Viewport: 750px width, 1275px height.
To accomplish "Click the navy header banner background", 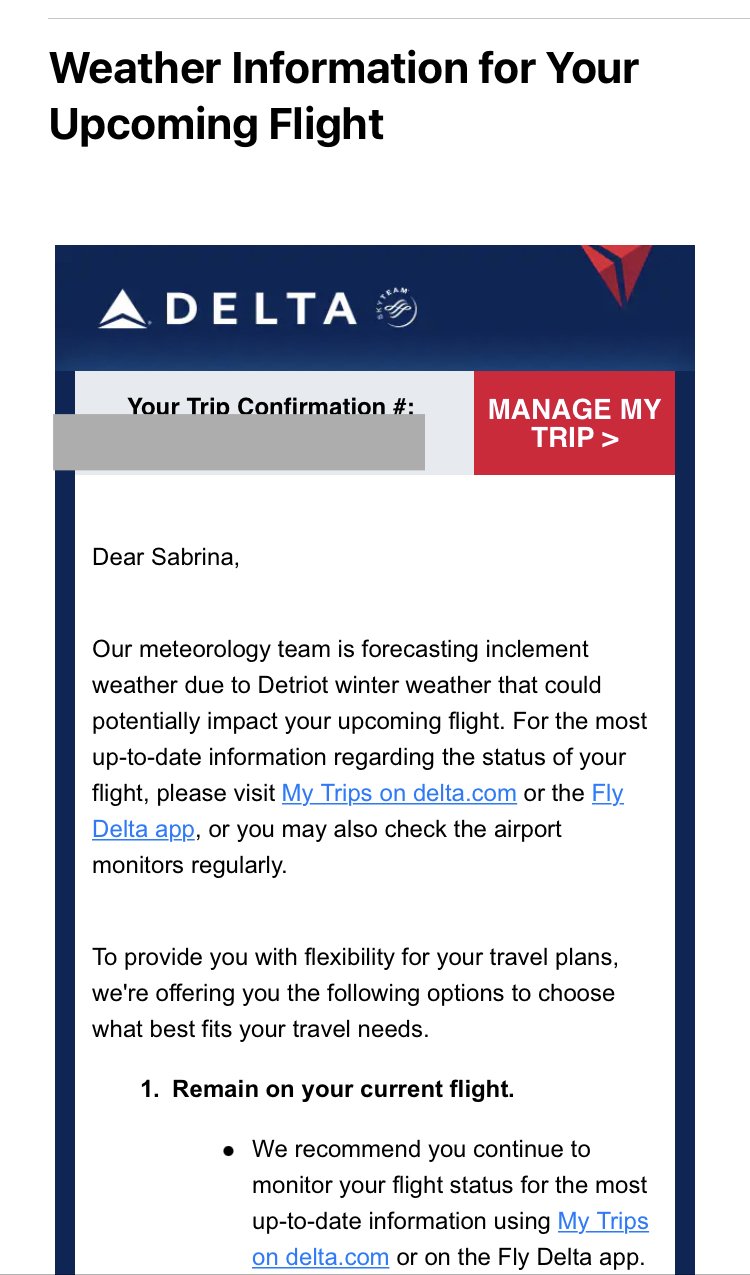I will (x=375, y=308).
